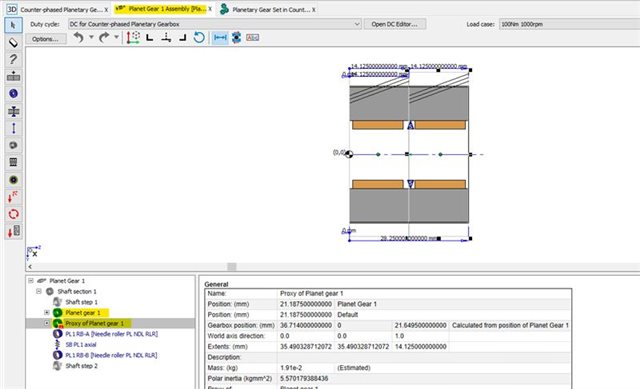The height and width of the screenshot is (389, 640).
Task: Open the Load case dropdown field
Action: pos(570,24)
